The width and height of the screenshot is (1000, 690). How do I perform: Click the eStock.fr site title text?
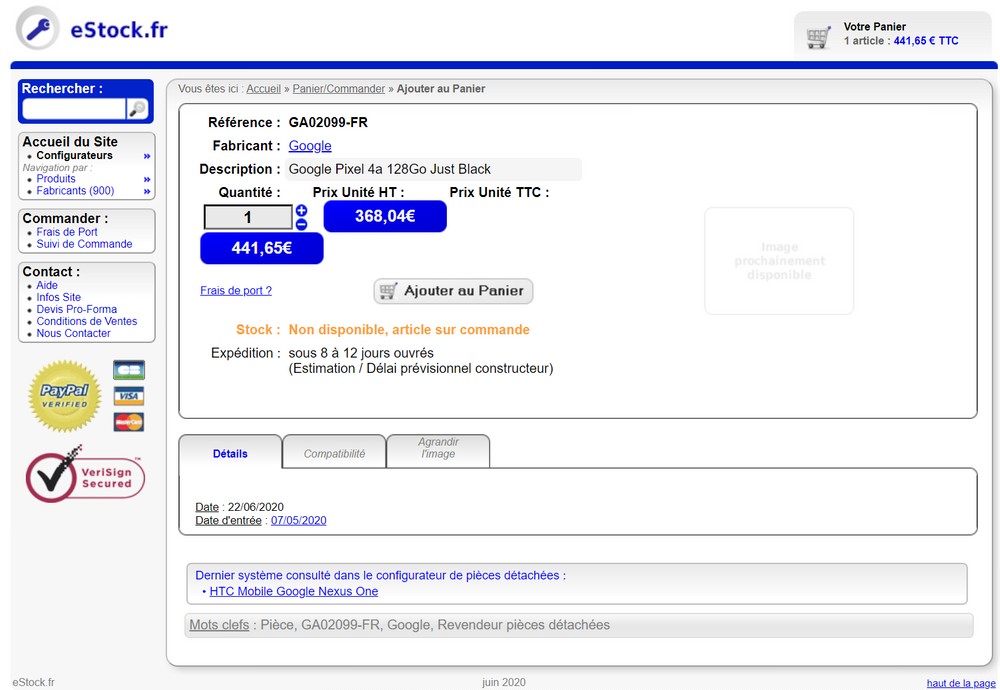(x=119, y=29)
